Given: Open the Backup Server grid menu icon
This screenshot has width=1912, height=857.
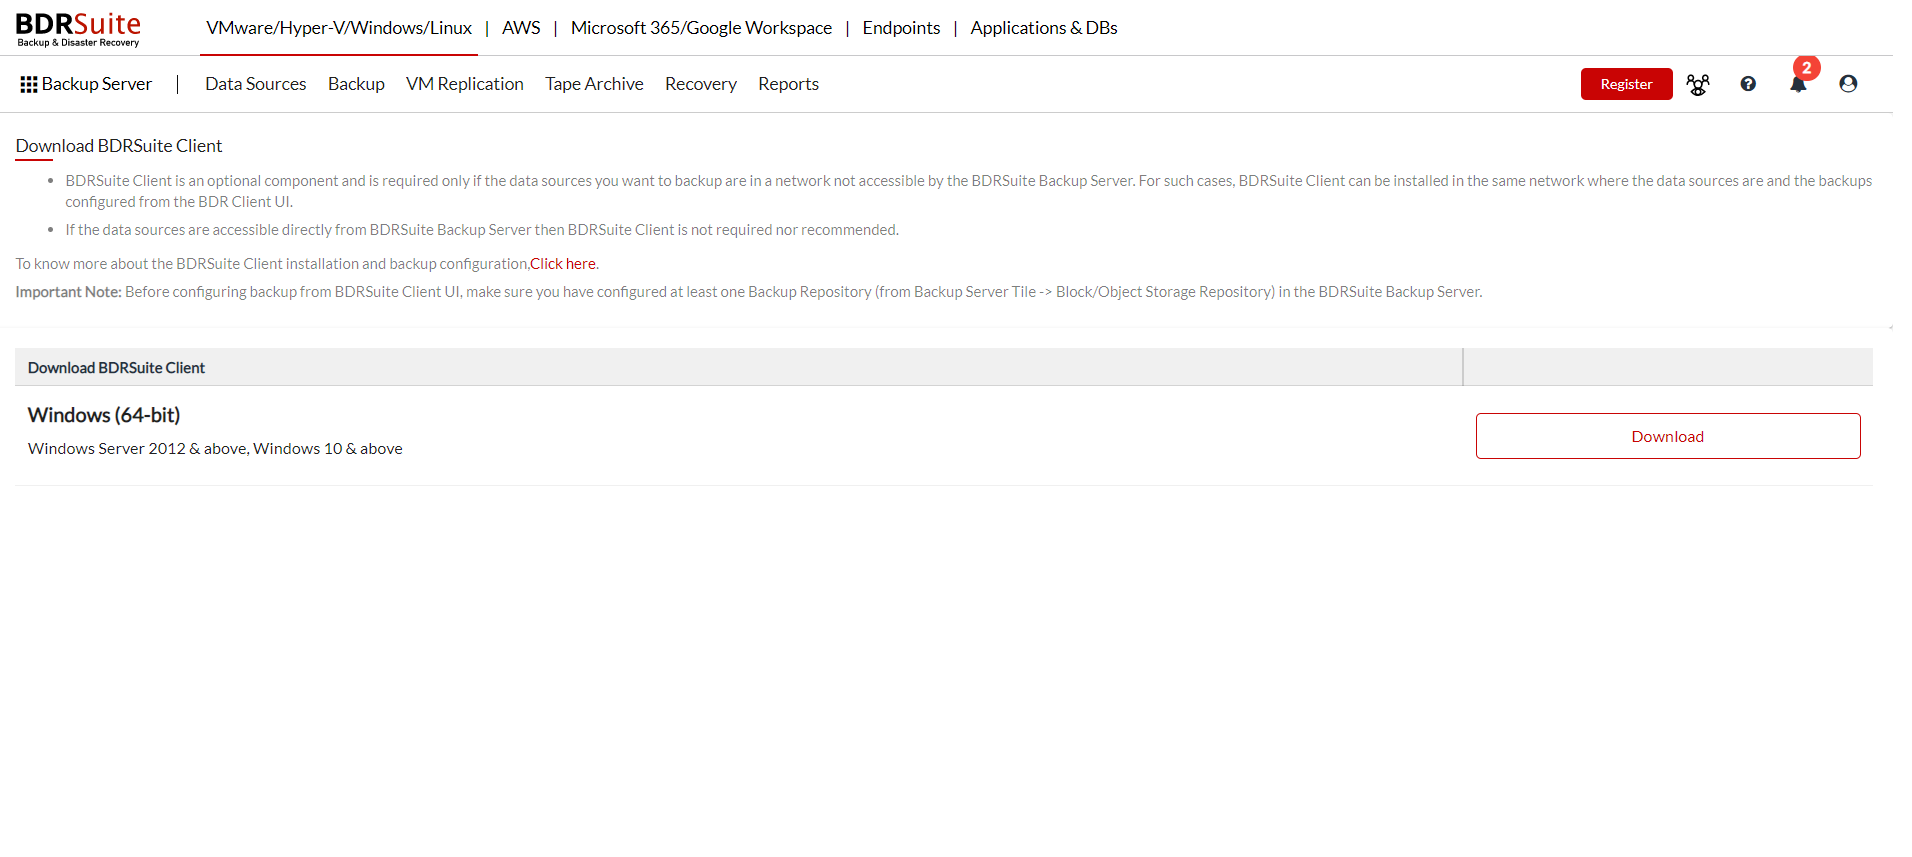Looking at the screenshot, I should coord(29,84).
